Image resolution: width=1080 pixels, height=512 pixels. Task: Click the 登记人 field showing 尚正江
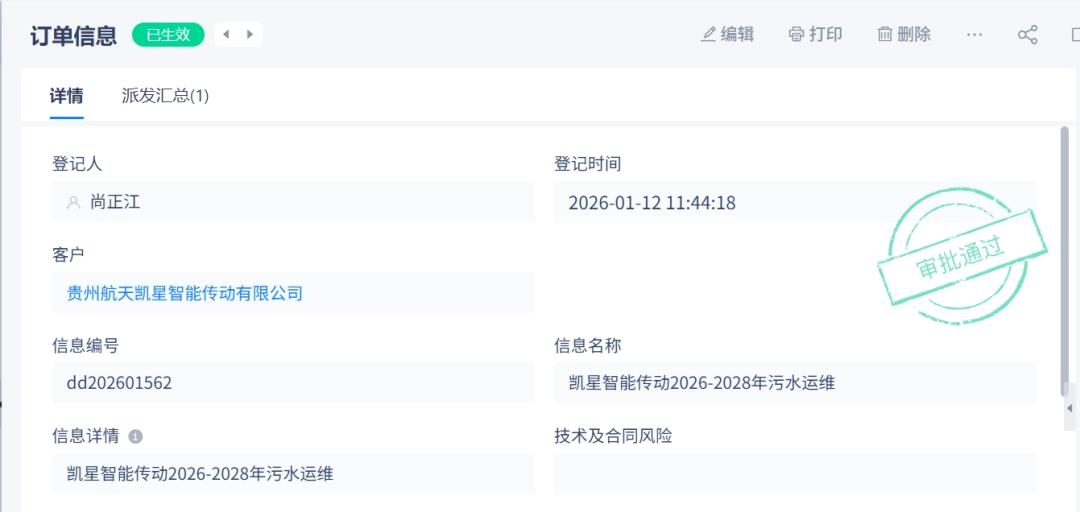(293, 203)
